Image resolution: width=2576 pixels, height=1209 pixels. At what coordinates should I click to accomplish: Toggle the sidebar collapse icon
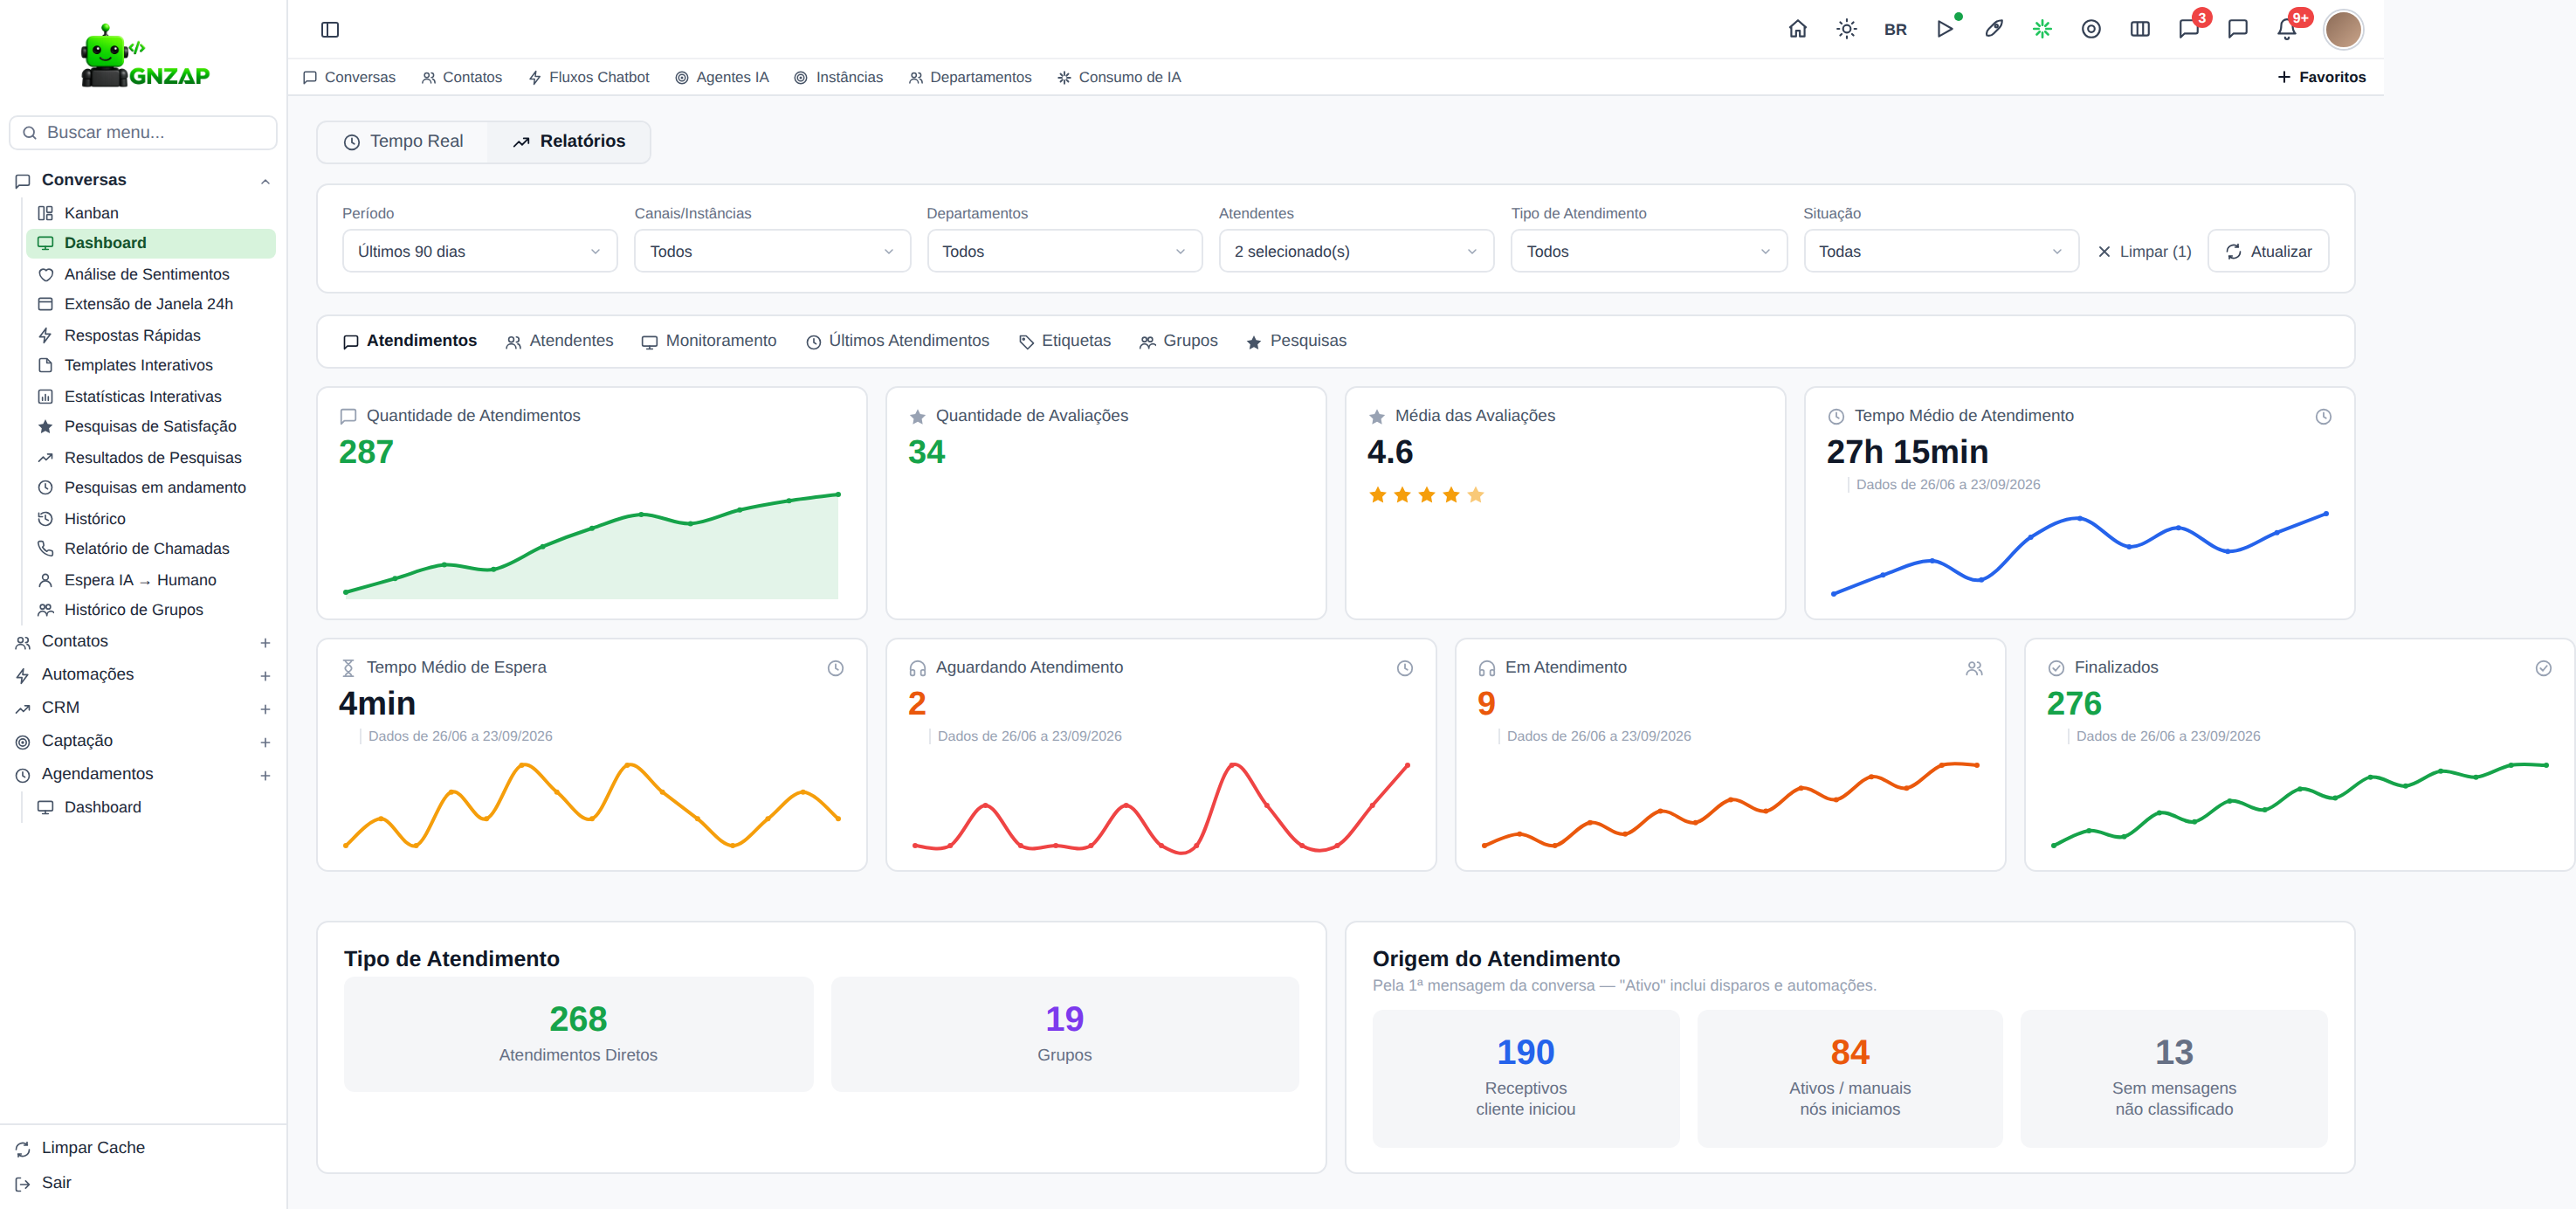(x=330, y=30)
